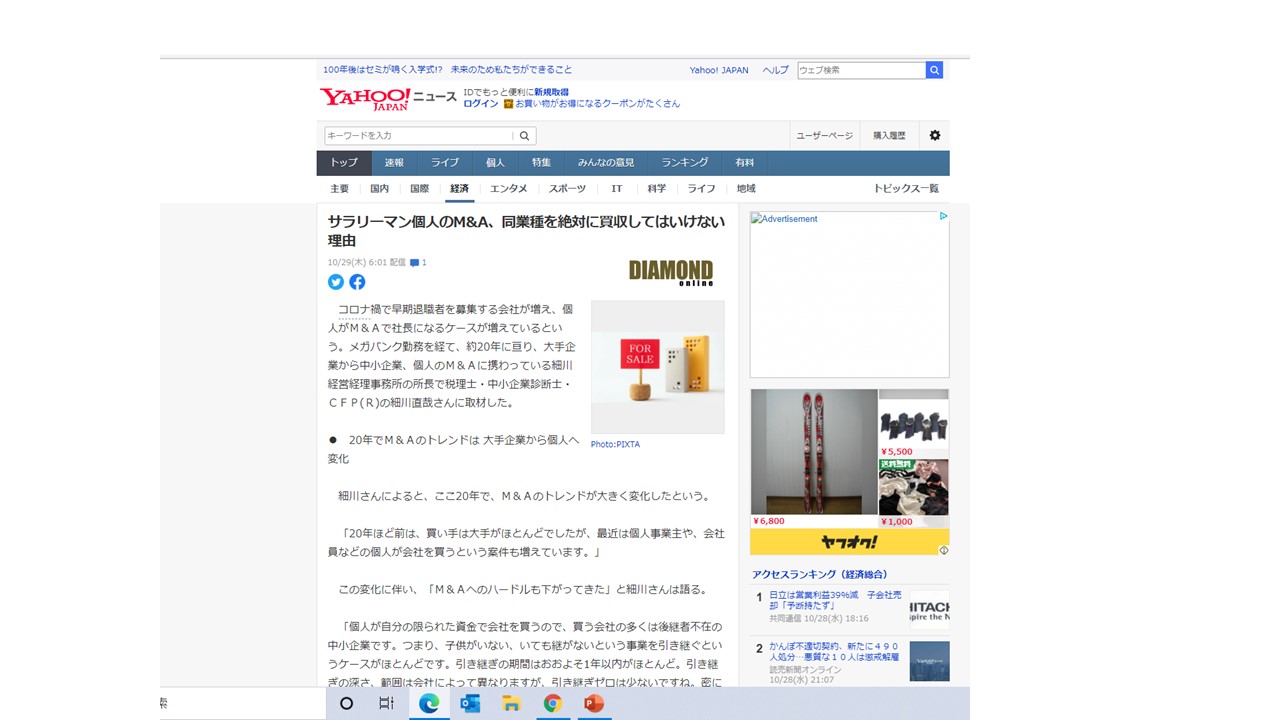Open Google Chrome from taskbar
This screenshot has height=720, width=1280.
(552, 703)
